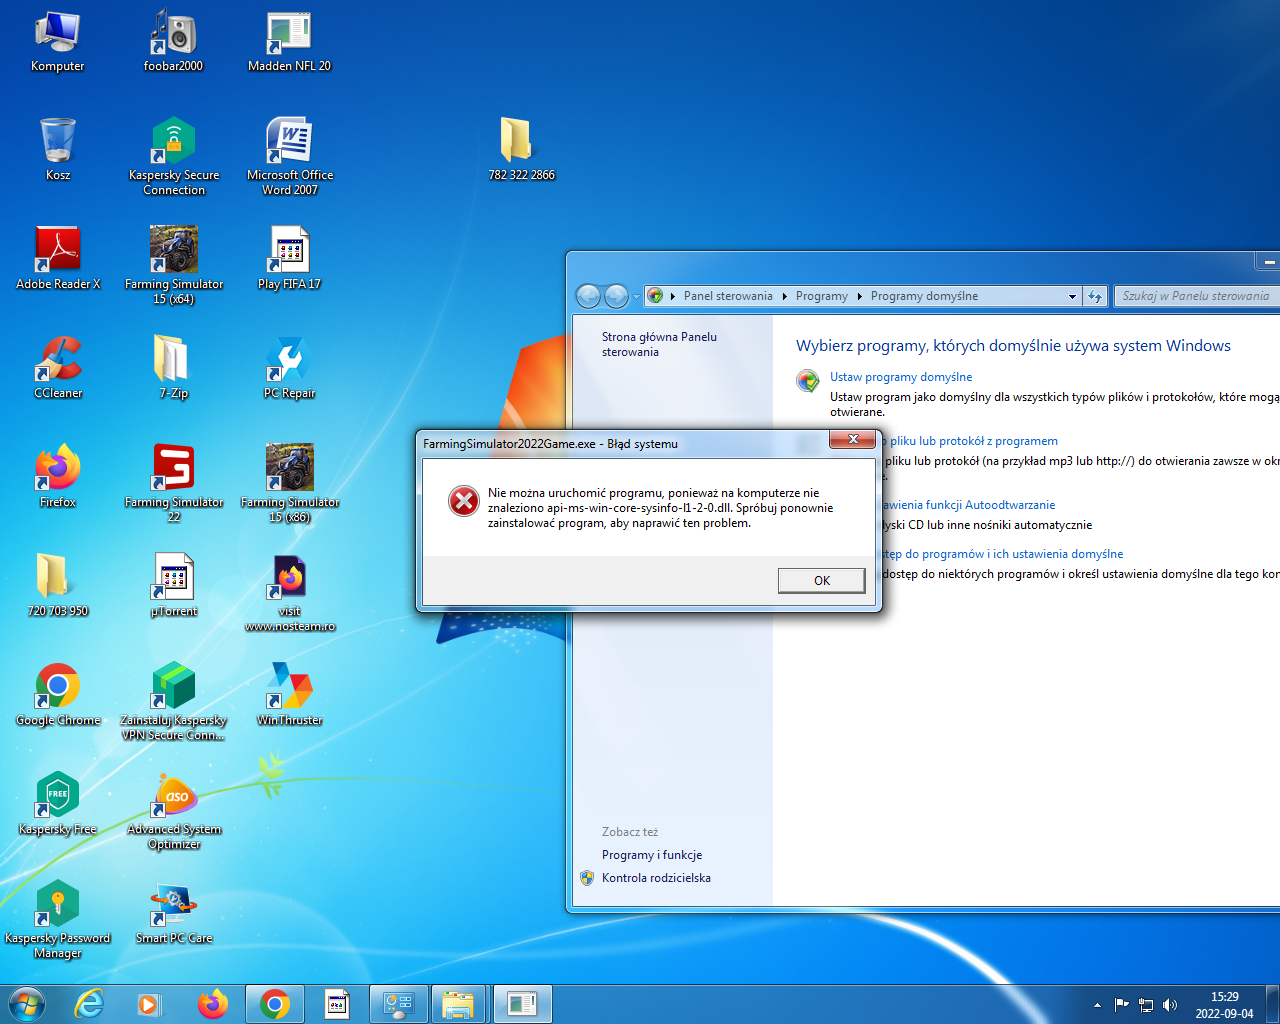Launch Farming Simulator 22 shortcut
The width and height of the screenshot is (1280, 1024).
pos(173,484)
